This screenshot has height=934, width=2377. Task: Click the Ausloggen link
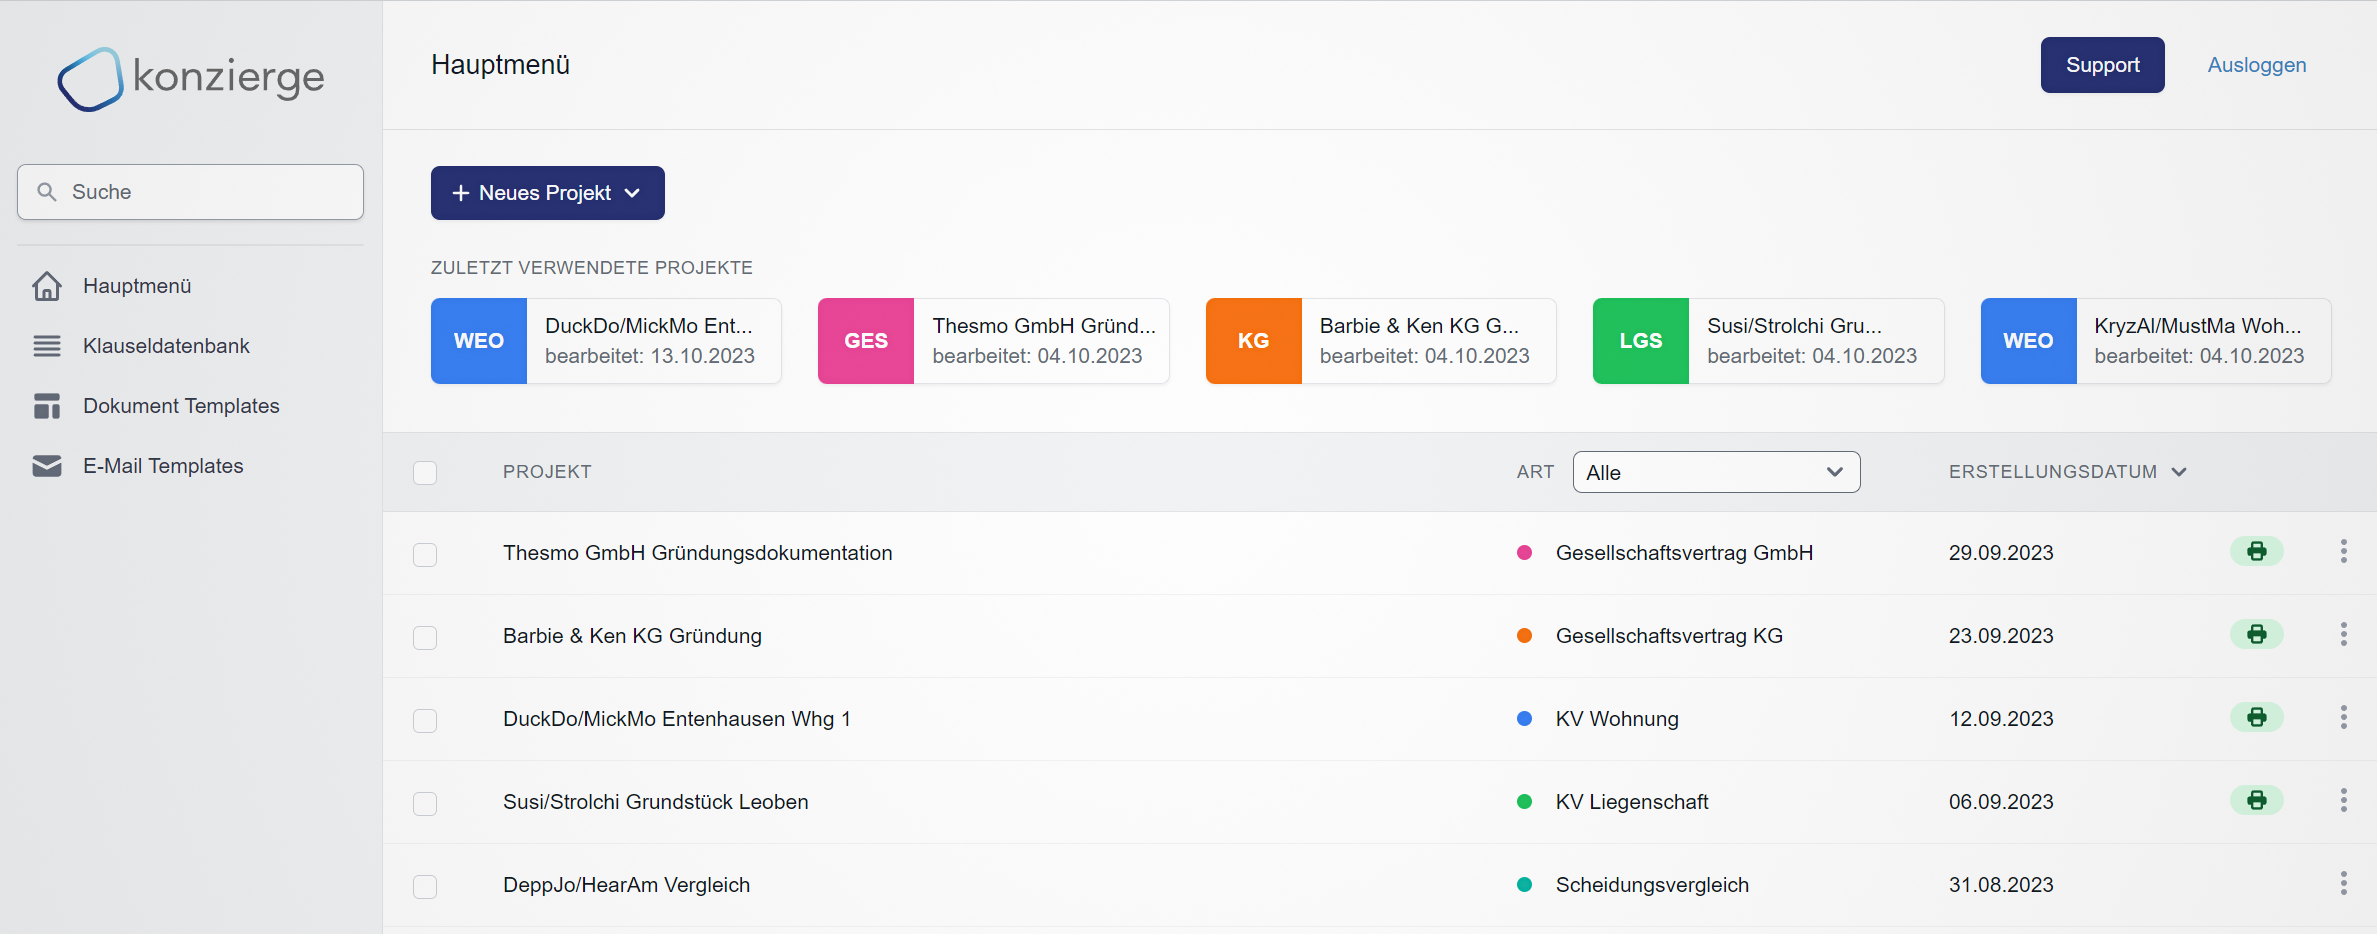point(2256,65)
